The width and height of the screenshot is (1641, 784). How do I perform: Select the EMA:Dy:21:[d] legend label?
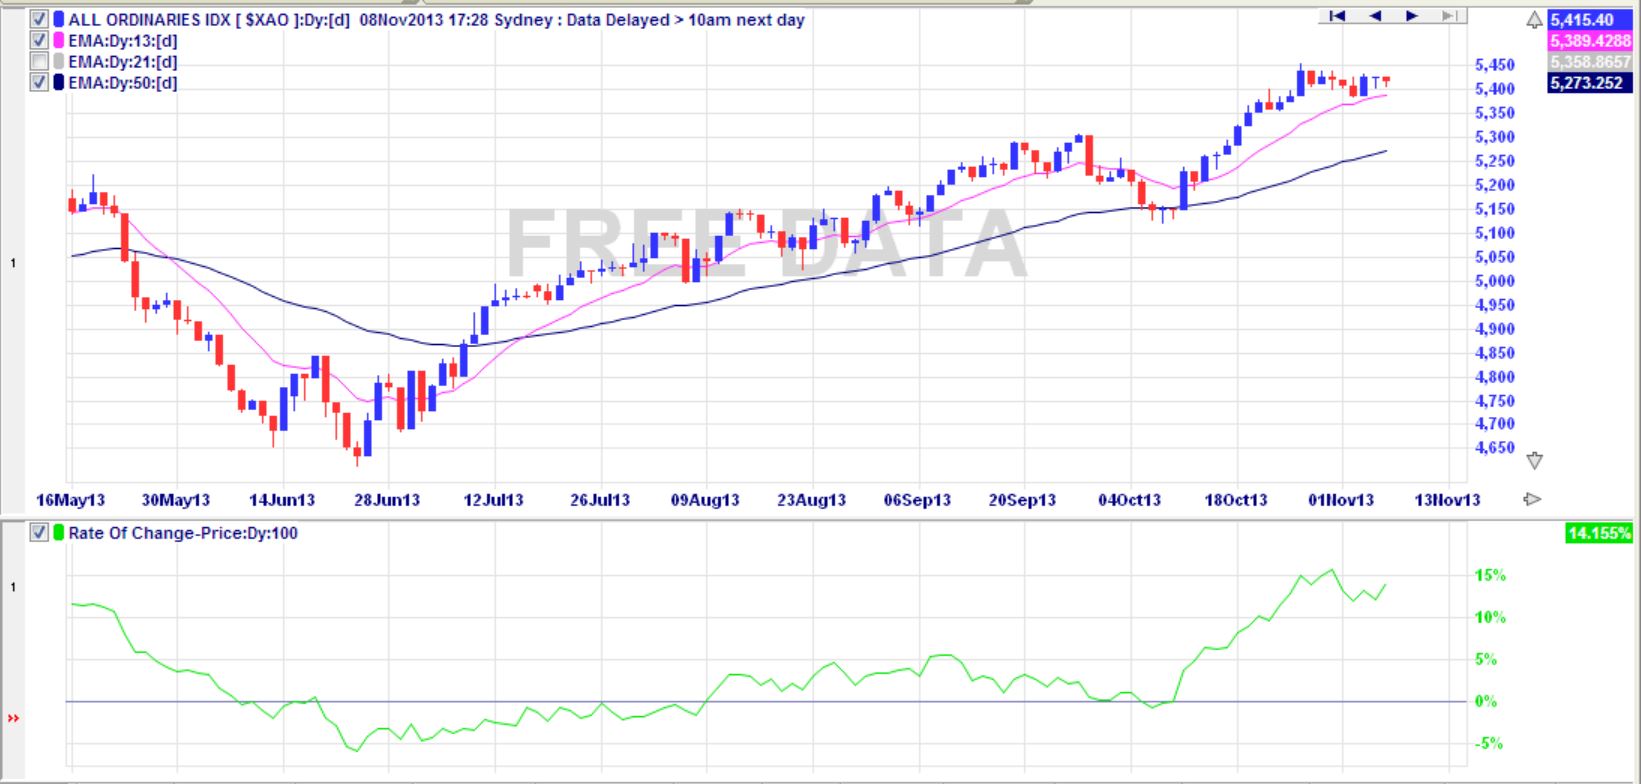tap(122, 62)
